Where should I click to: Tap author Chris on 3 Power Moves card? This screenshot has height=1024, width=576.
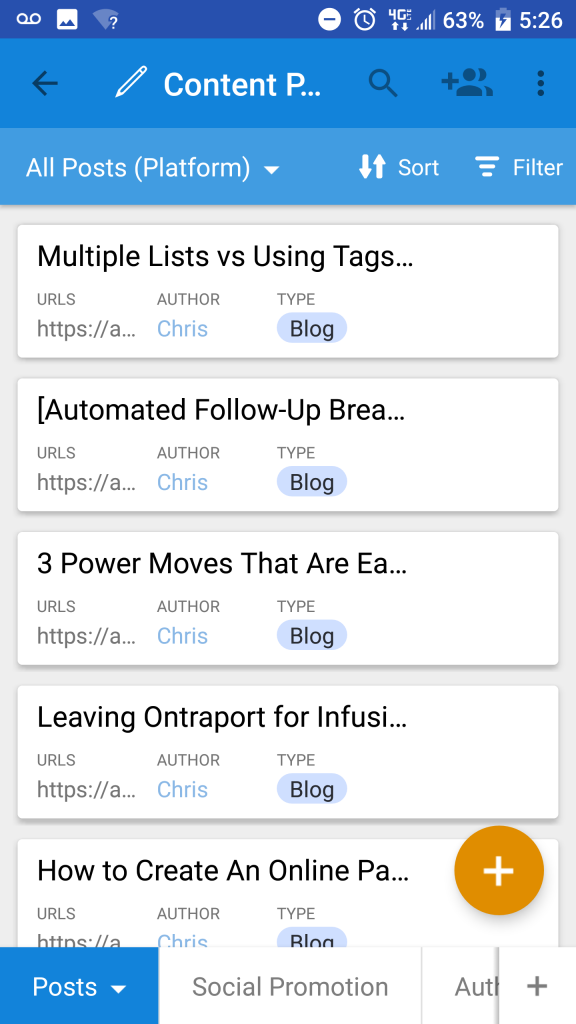tap(182, 635)
